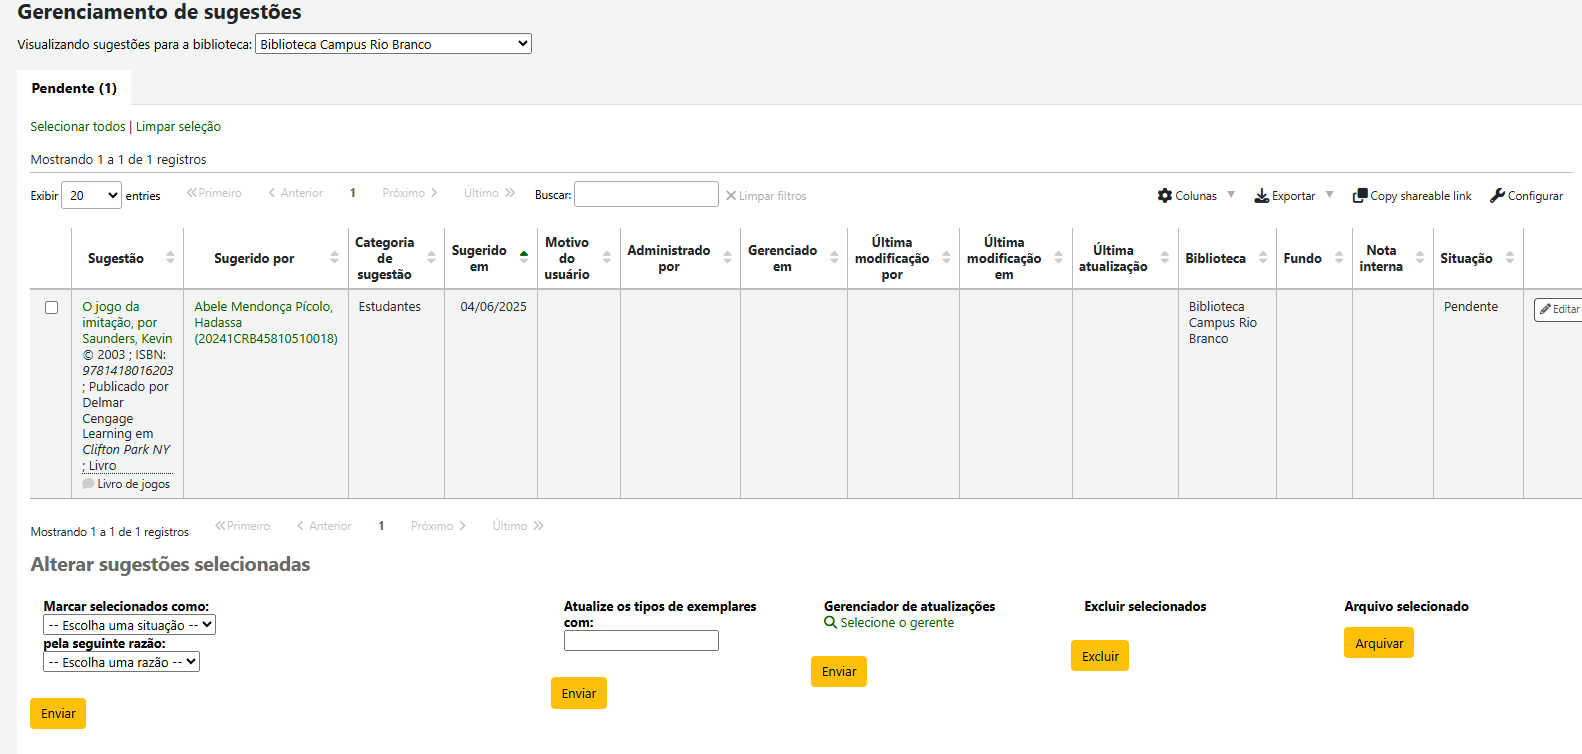Click the Copy shareable link icon

(1360, 196)
